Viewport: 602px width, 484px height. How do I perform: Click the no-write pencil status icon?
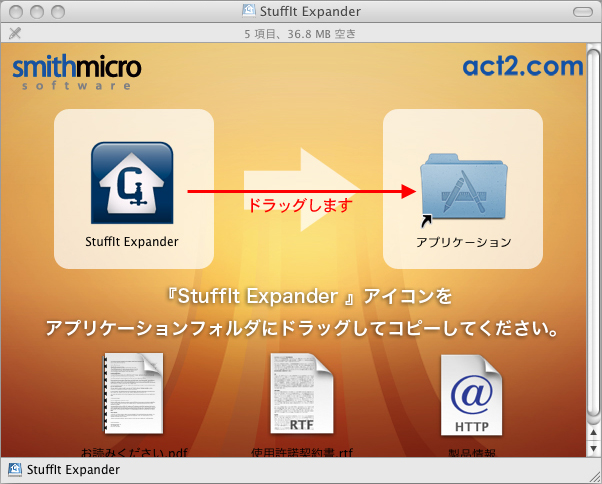[x=15, y=33]
